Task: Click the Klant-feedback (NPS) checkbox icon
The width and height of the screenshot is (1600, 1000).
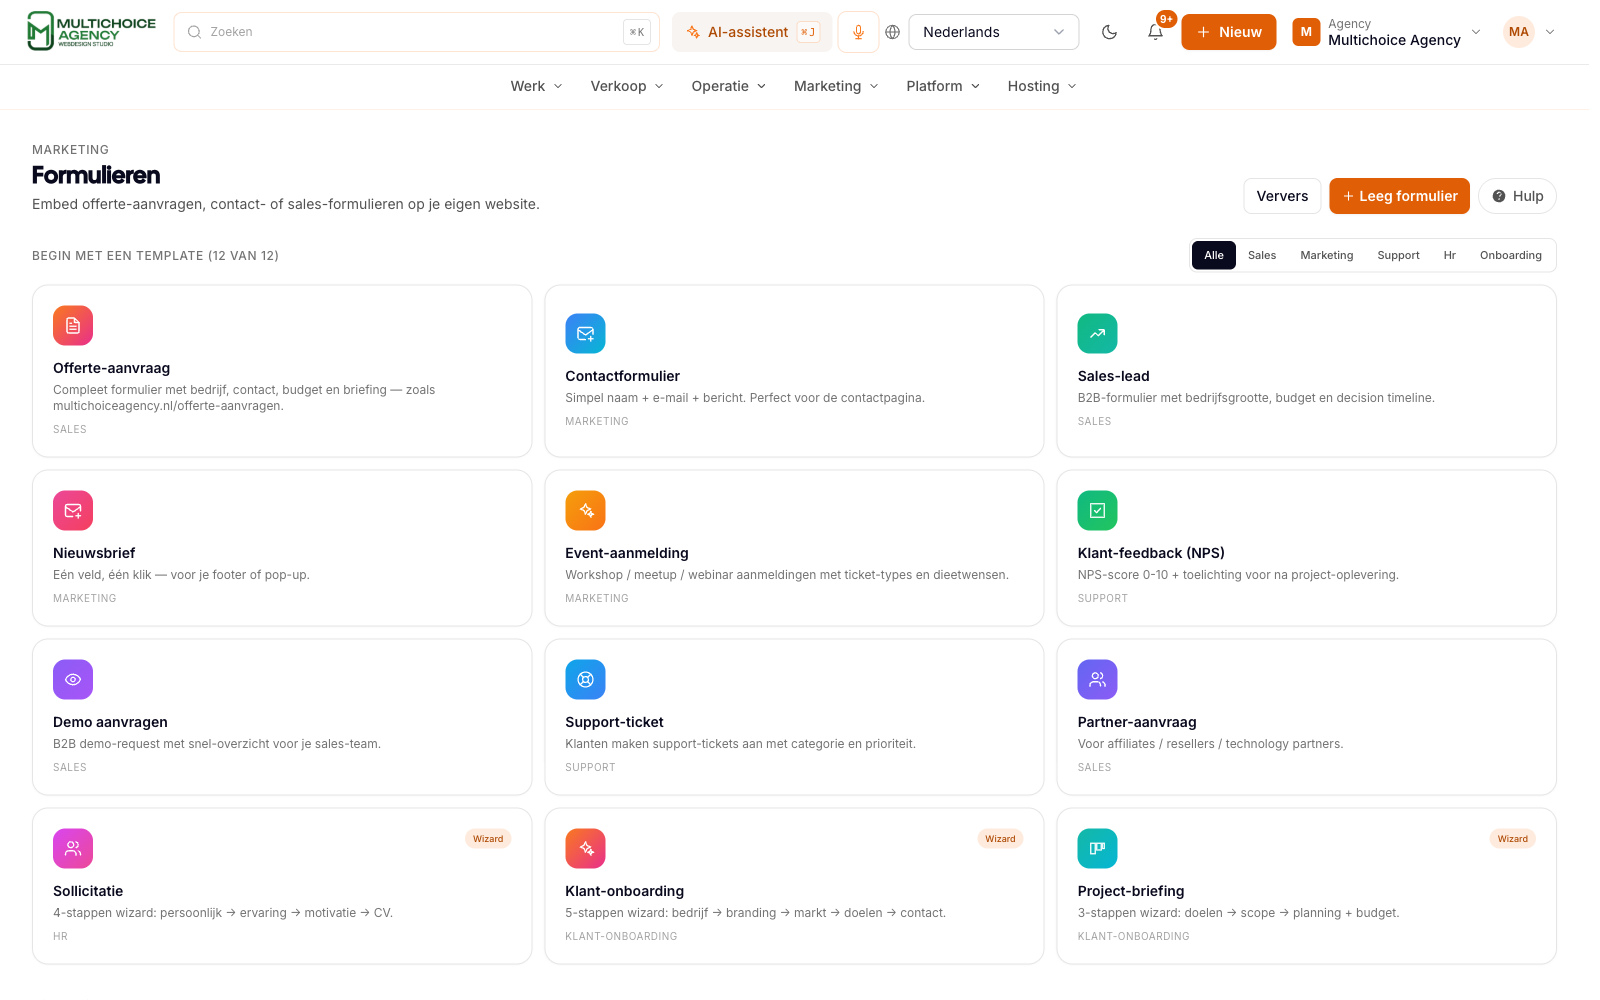Action: 1097,511
